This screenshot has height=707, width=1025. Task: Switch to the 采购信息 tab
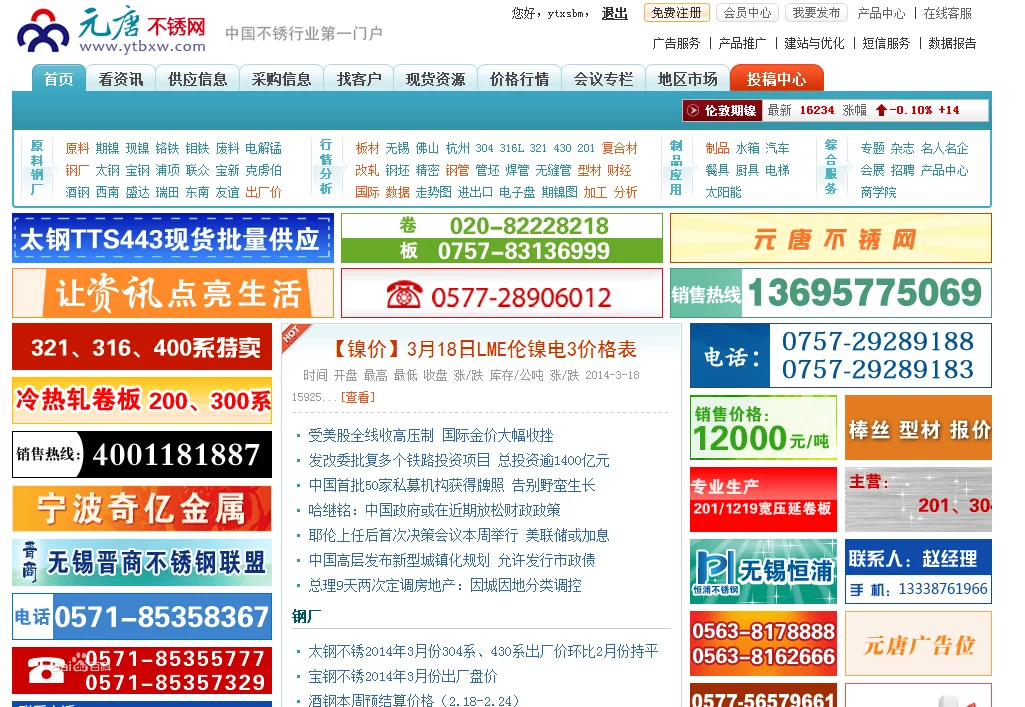point(281,78)
